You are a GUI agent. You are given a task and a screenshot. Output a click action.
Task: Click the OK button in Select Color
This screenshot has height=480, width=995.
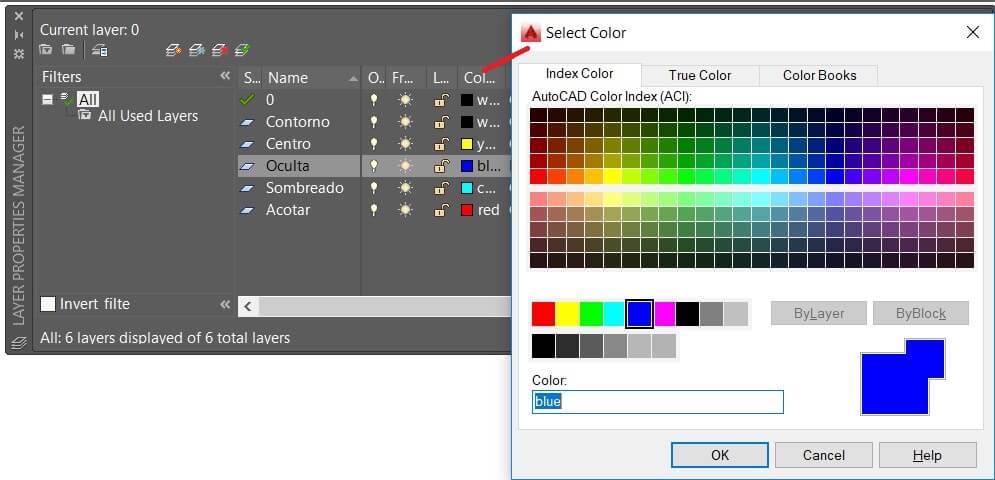(x=720, y=455)
